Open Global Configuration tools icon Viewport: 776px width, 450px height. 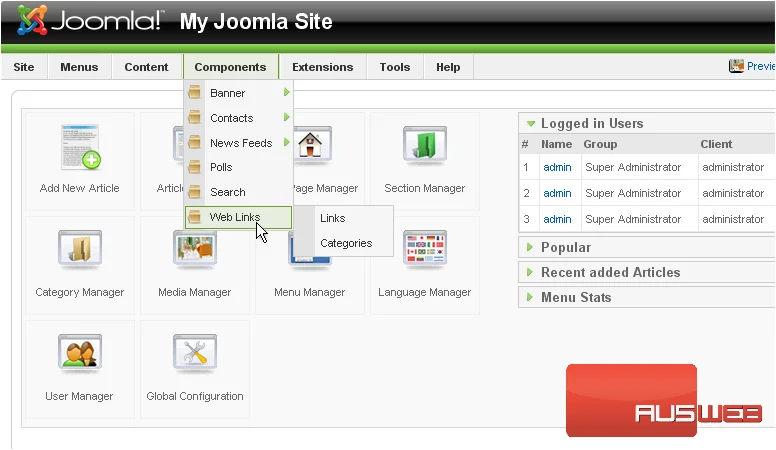pyautogui.click(x=194, y=353)
